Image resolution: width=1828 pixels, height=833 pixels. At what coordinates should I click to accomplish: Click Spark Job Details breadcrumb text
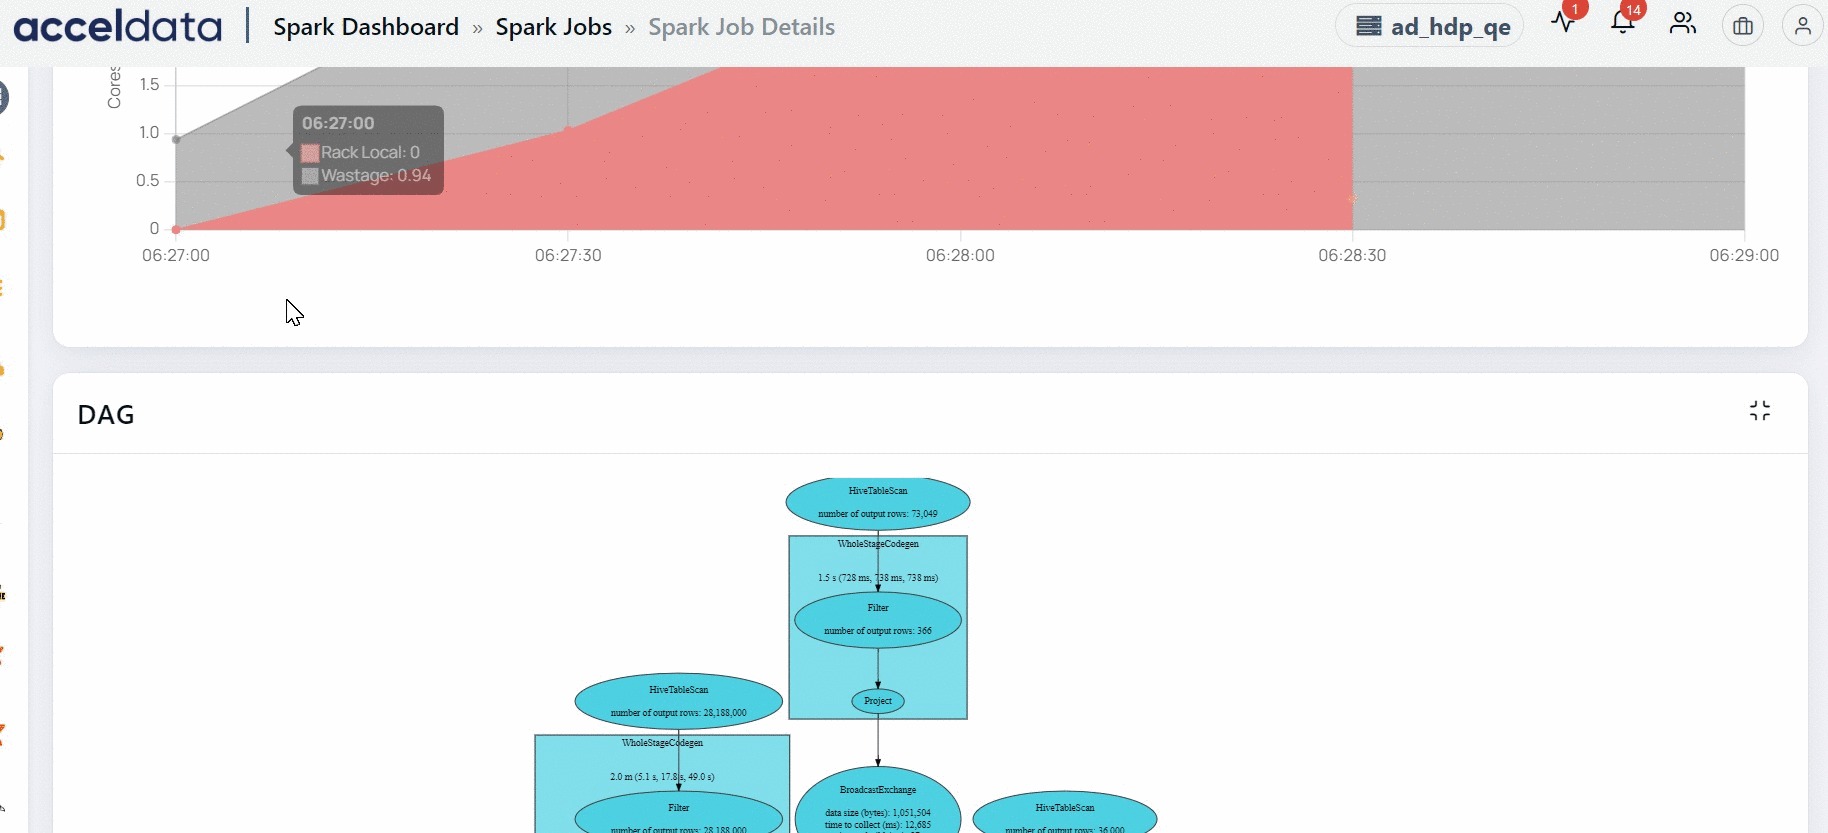[x=741, y=27]
